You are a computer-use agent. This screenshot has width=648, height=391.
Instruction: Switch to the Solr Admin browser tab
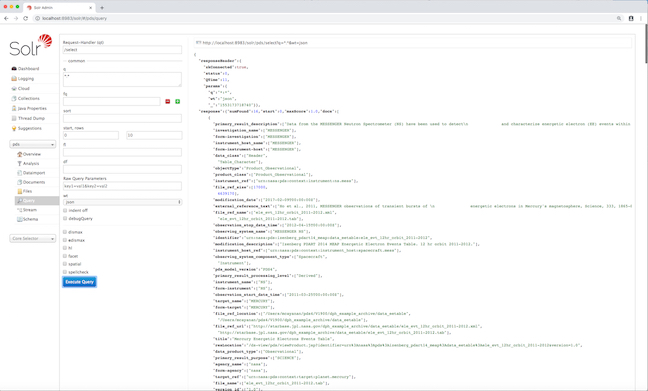tap(60, 7)
